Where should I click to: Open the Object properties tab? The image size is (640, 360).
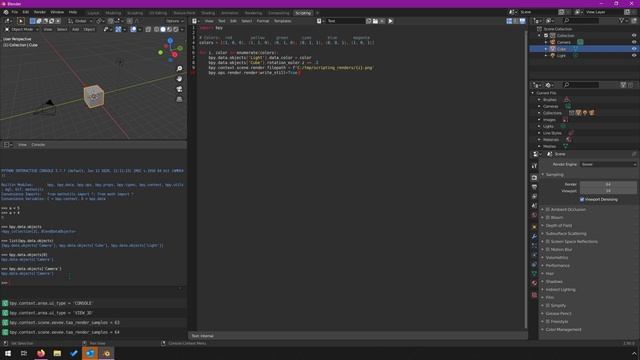[x=534, y=227]
